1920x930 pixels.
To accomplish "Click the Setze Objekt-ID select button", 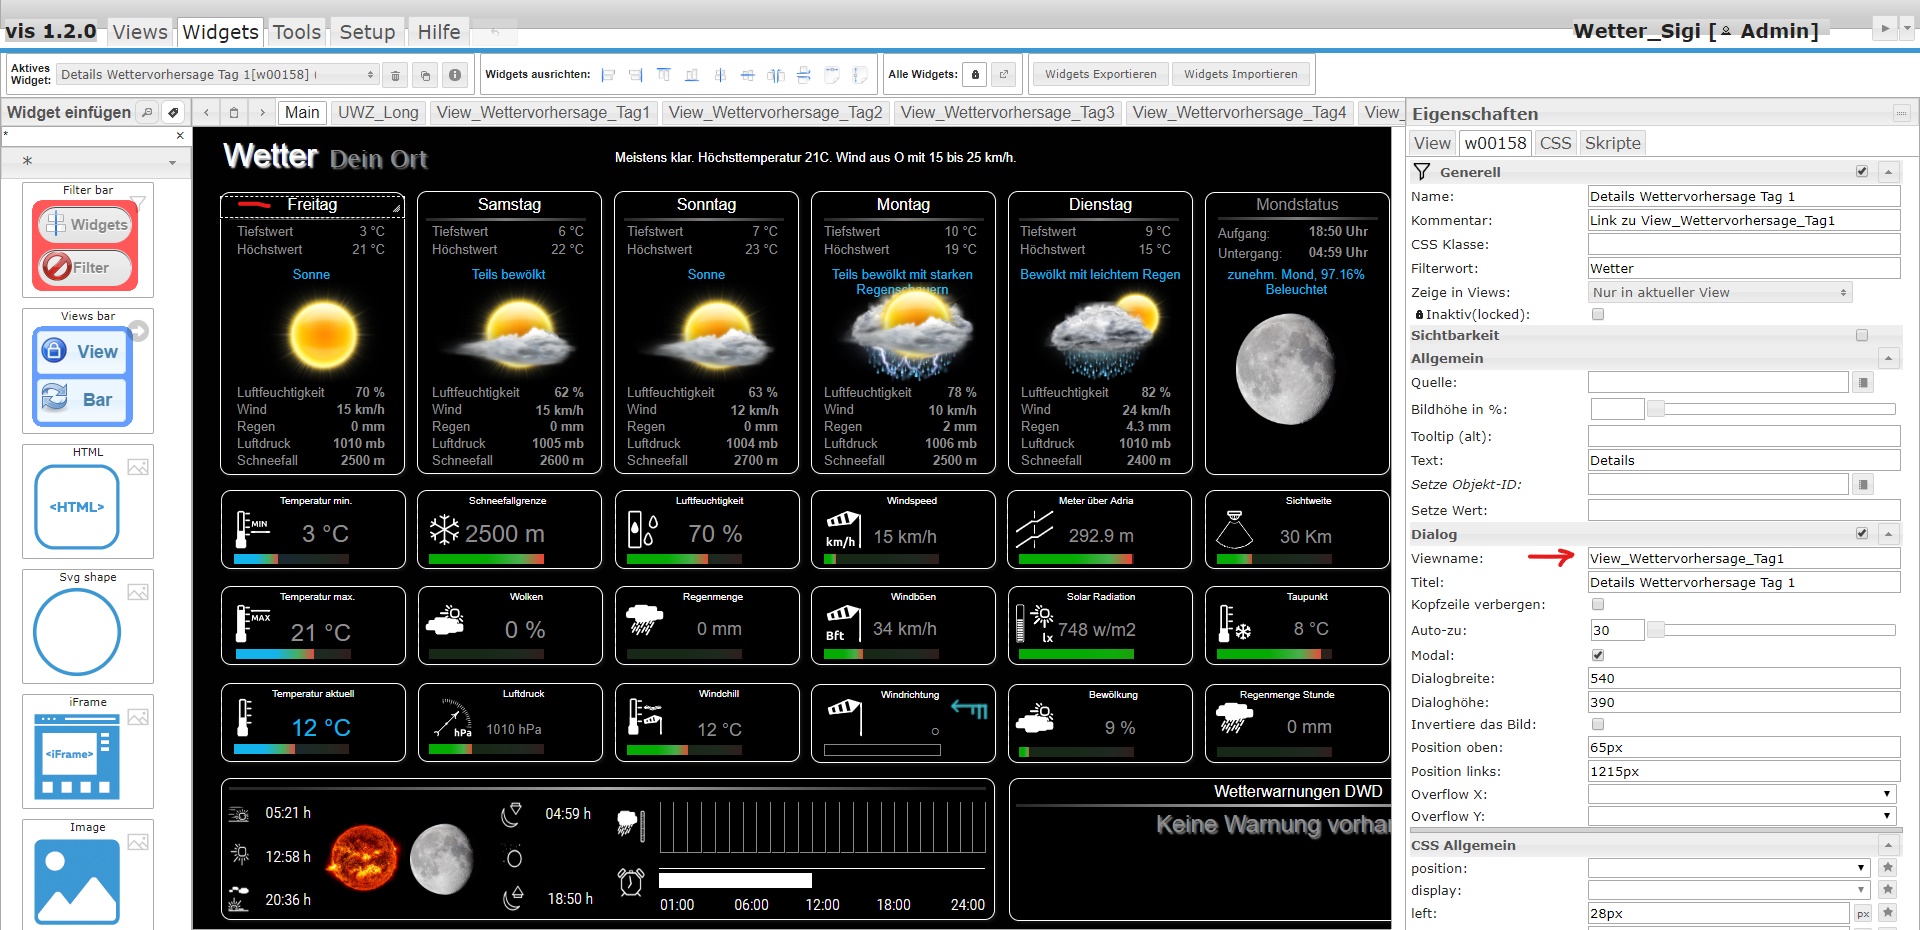I will tap(1863, 485).
